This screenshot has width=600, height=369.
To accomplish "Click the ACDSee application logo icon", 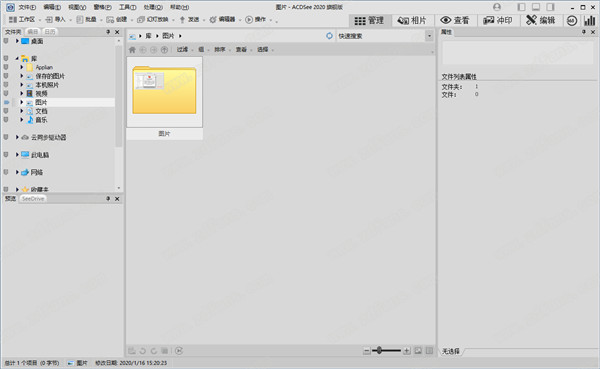I will pyautogui.click(x=10, y=7).
